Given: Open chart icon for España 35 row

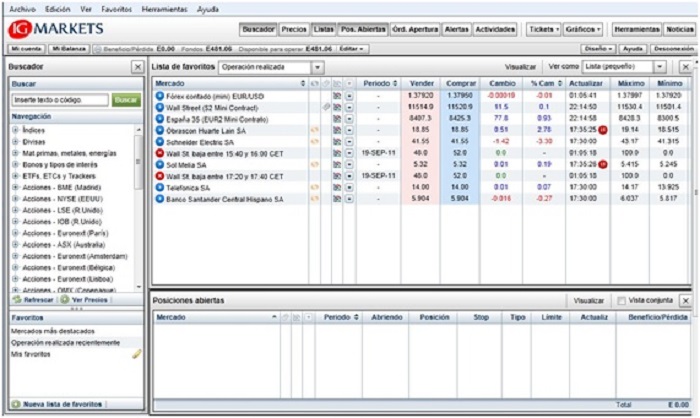Looking at the screenshot, I should click(x=337, y=119).
